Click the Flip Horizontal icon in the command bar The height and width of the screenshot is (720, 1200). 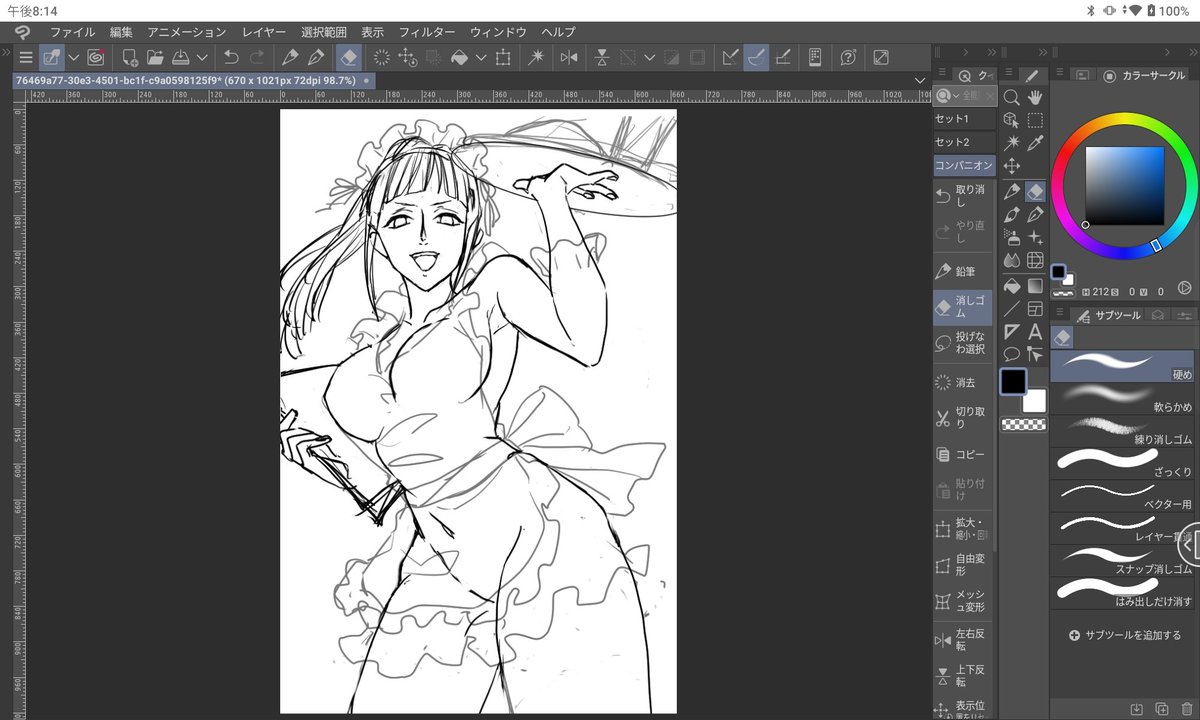pos(569,57)
